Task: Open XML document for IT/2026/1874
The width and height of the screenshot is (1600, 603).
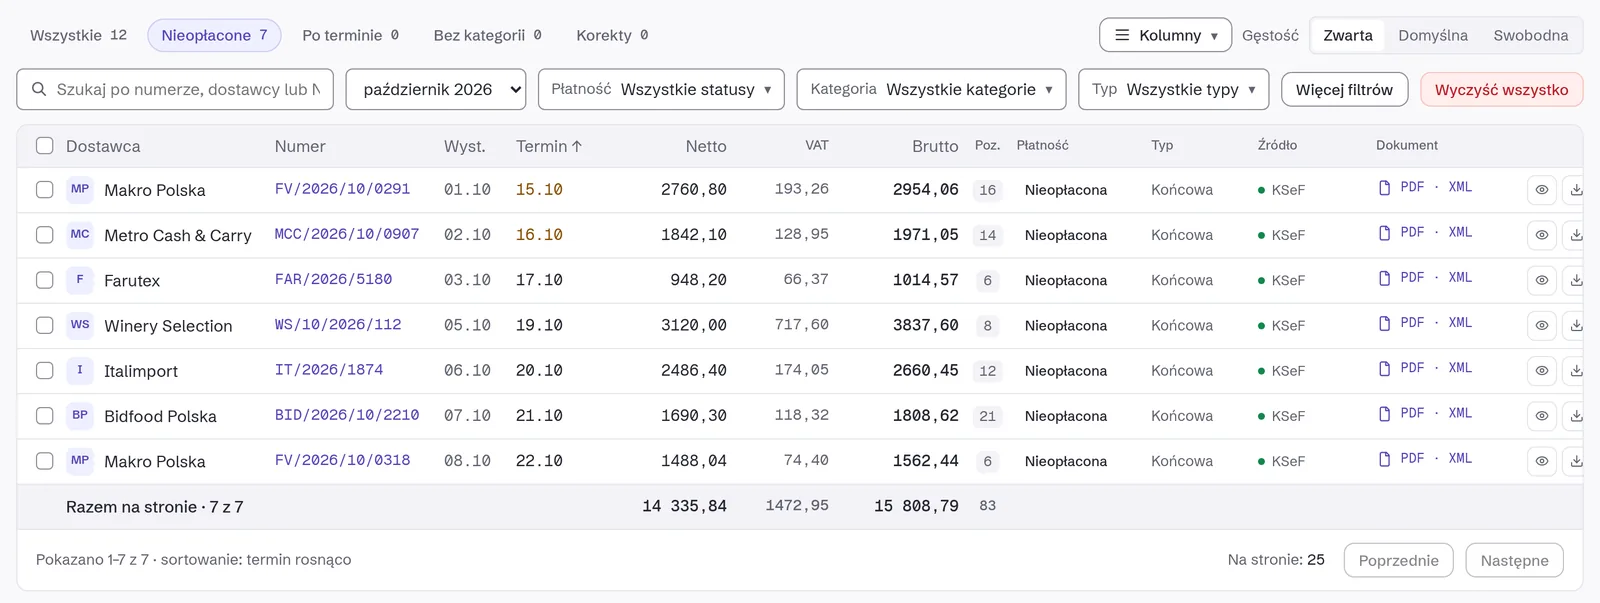Action: point(1460,368)
